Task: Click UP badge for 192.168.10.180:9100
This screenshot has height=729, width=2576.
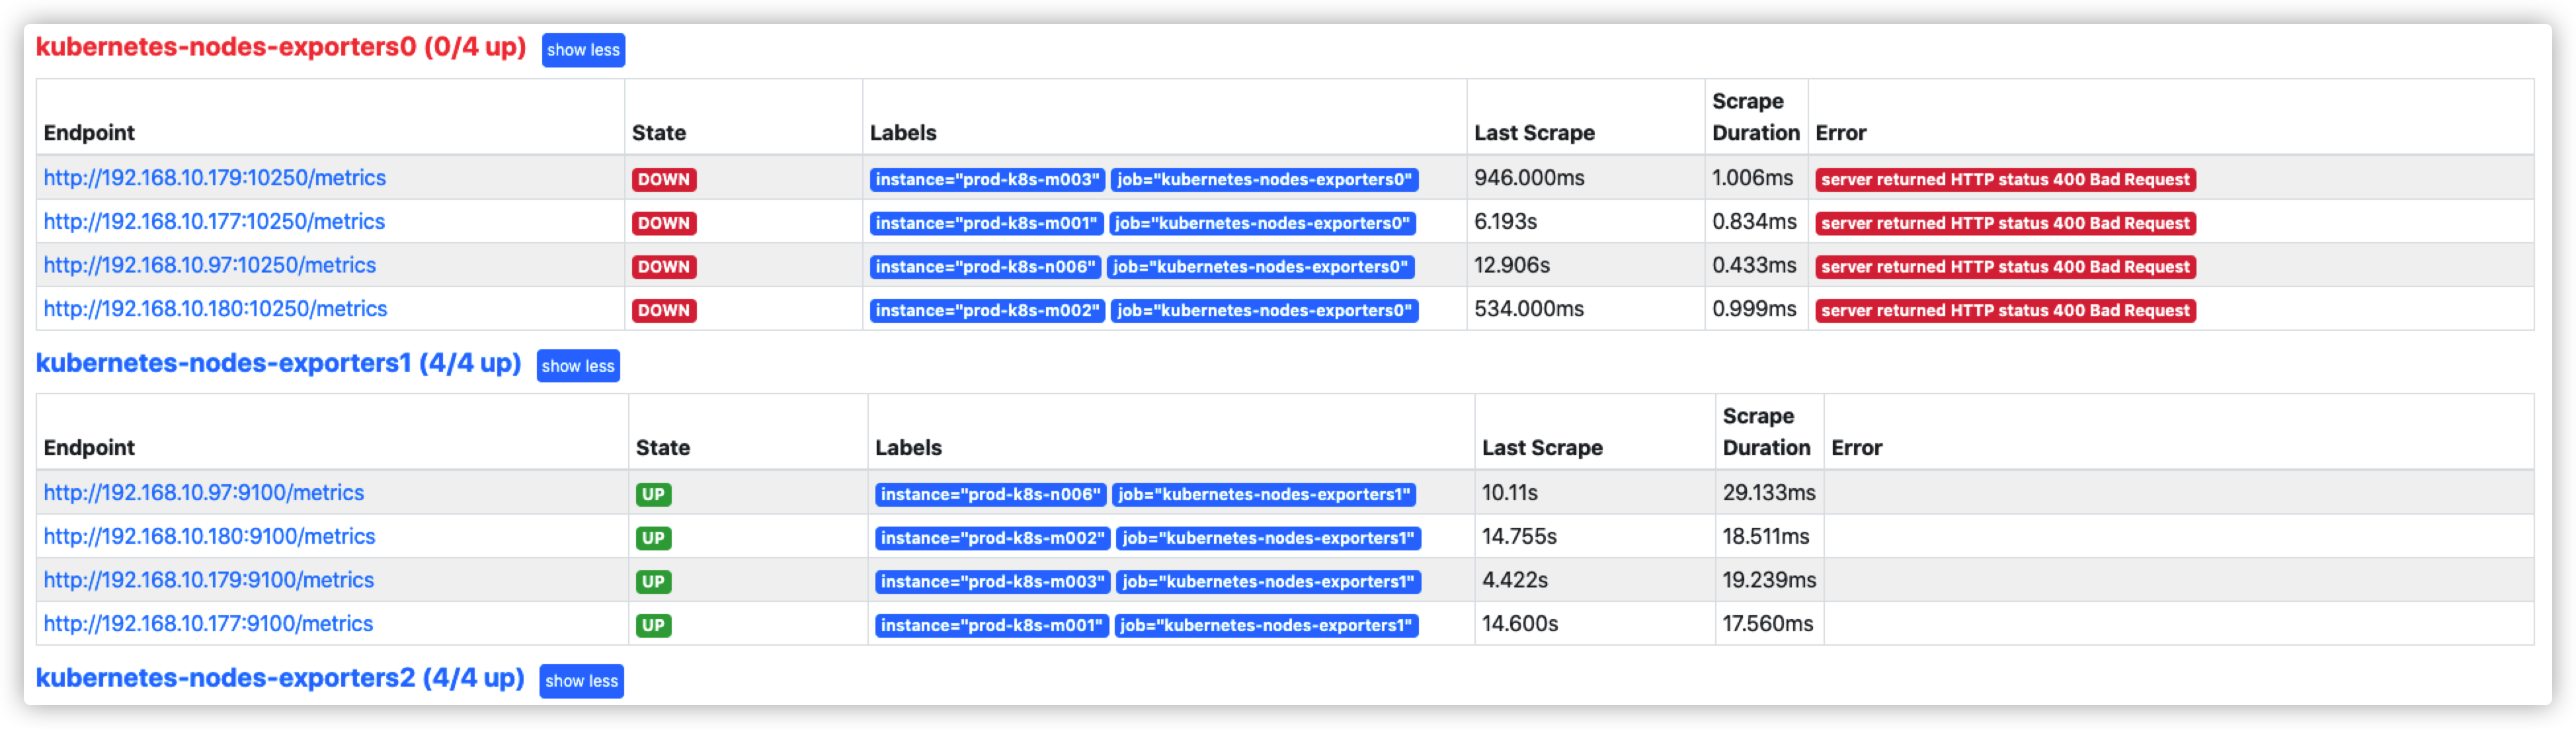Action: point(653,538)
